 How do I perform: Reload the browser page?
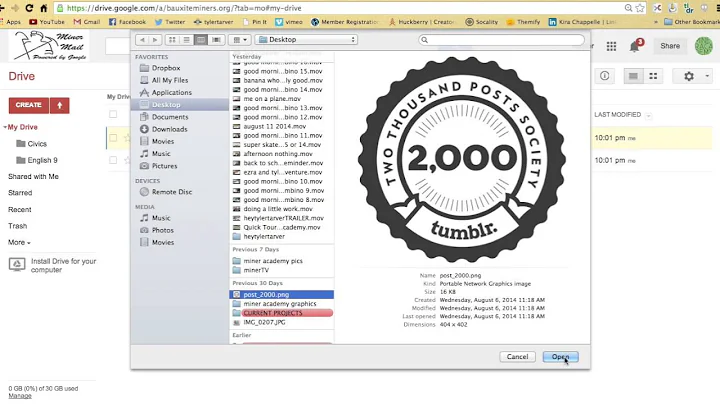pyautogui.click(x=29, y=8)
